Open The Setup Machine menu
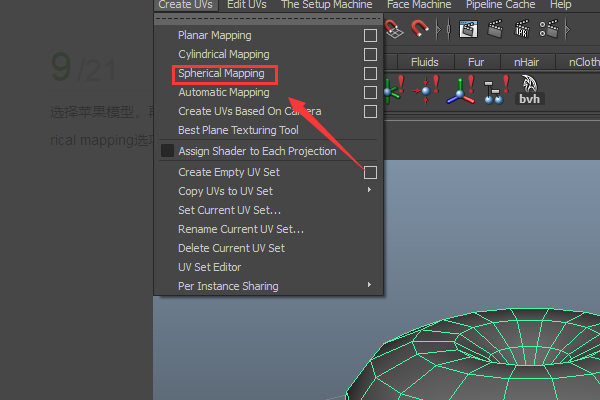The height and width of the screenshot is (400, 600). (327, 5)
